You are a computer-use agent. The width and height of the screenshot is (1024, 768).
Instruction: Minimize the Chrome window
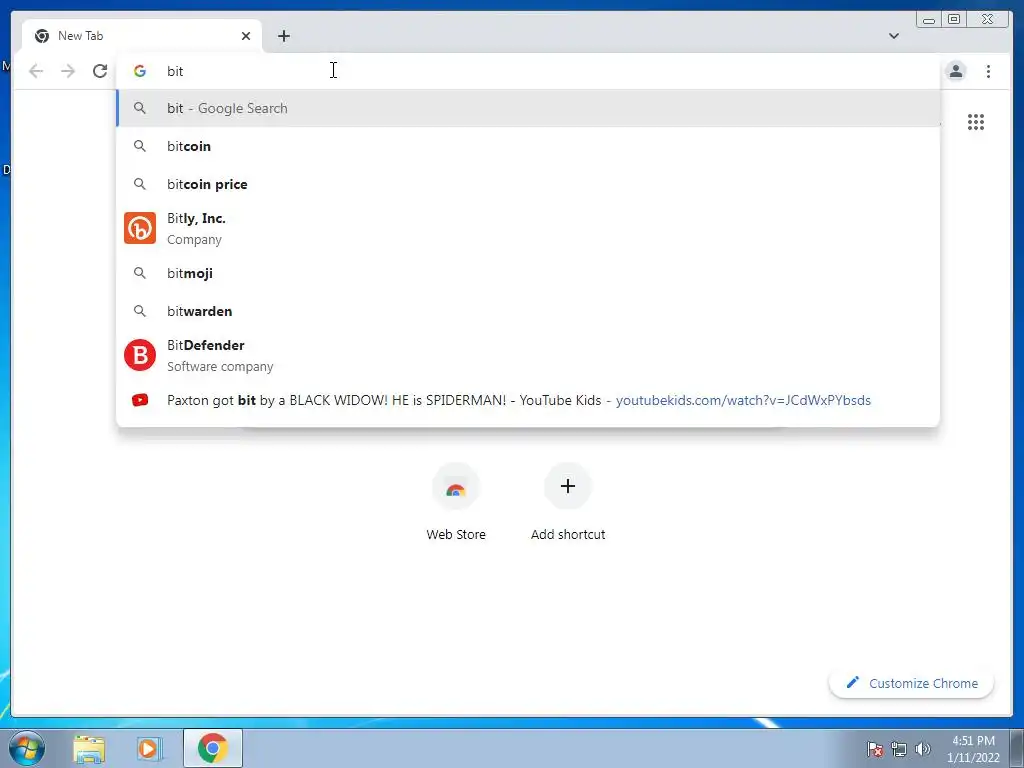929,20
